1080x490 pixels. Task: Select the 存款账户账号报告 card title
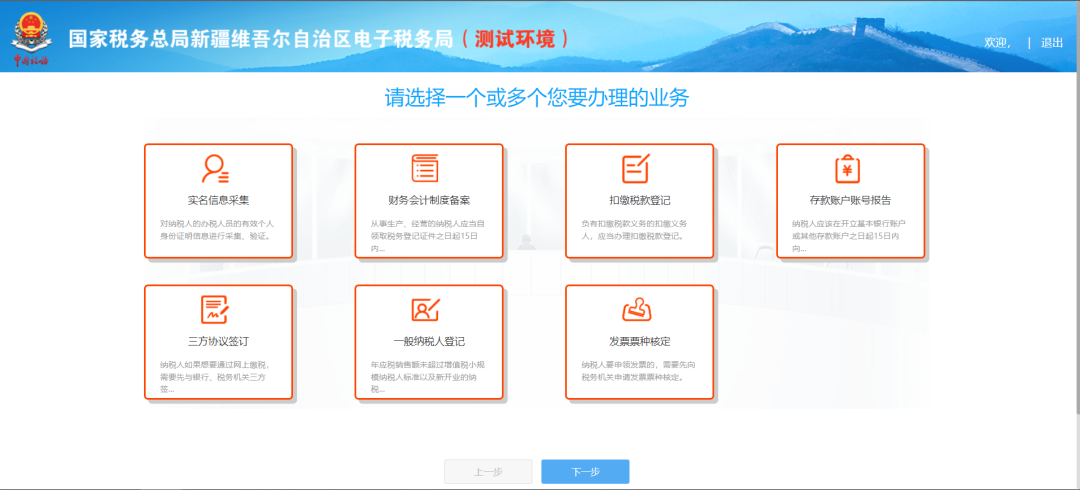851,201
